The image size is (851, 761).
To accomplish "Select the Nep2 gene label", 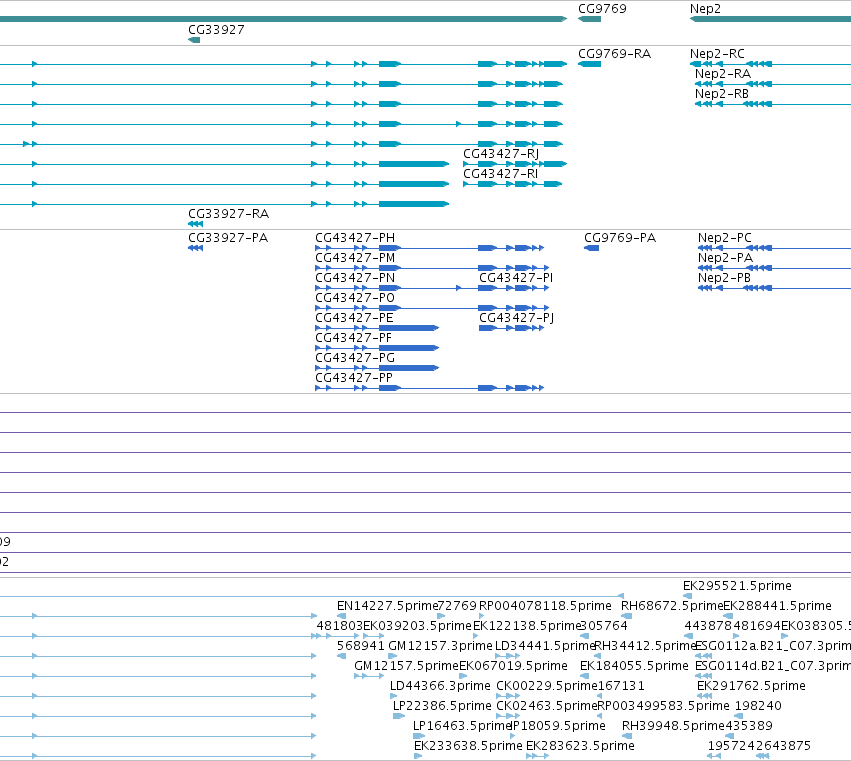I will click(705, 9).
